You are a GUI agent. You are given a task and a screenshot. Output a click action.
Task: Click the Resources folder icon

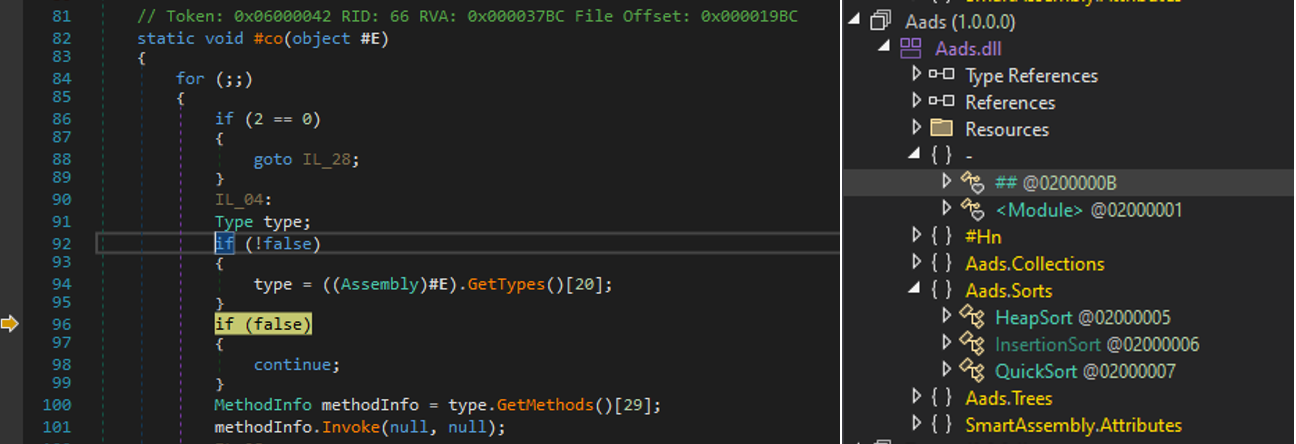(941, 129)
